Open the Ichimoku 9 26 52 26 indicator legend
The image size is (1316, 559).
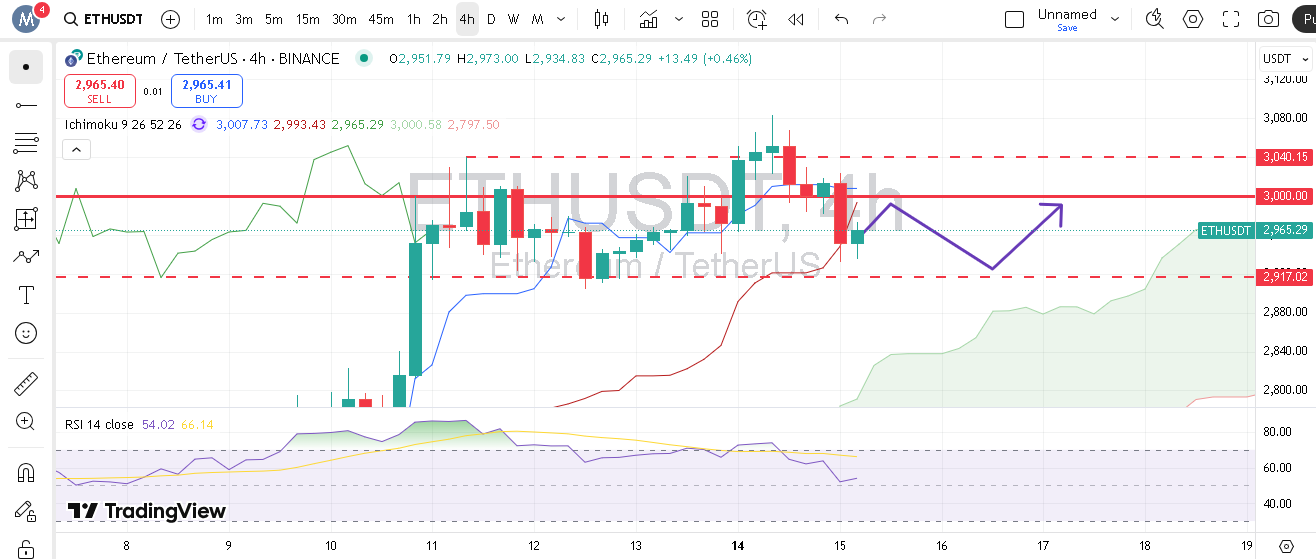click(123, 124)
